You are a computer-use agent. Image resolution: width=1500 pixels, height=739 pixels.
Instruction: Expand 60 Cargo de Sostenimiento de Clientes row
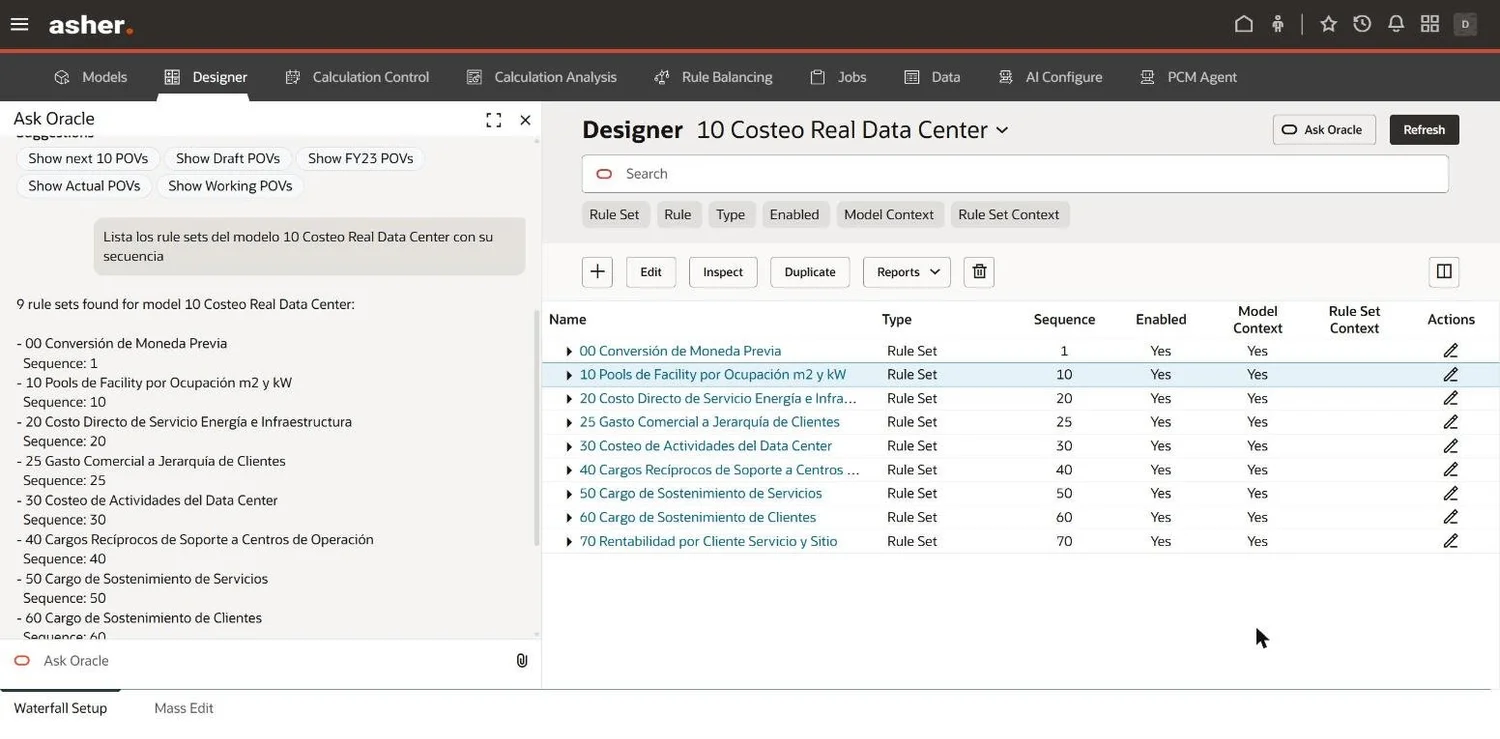click(569, 518)
